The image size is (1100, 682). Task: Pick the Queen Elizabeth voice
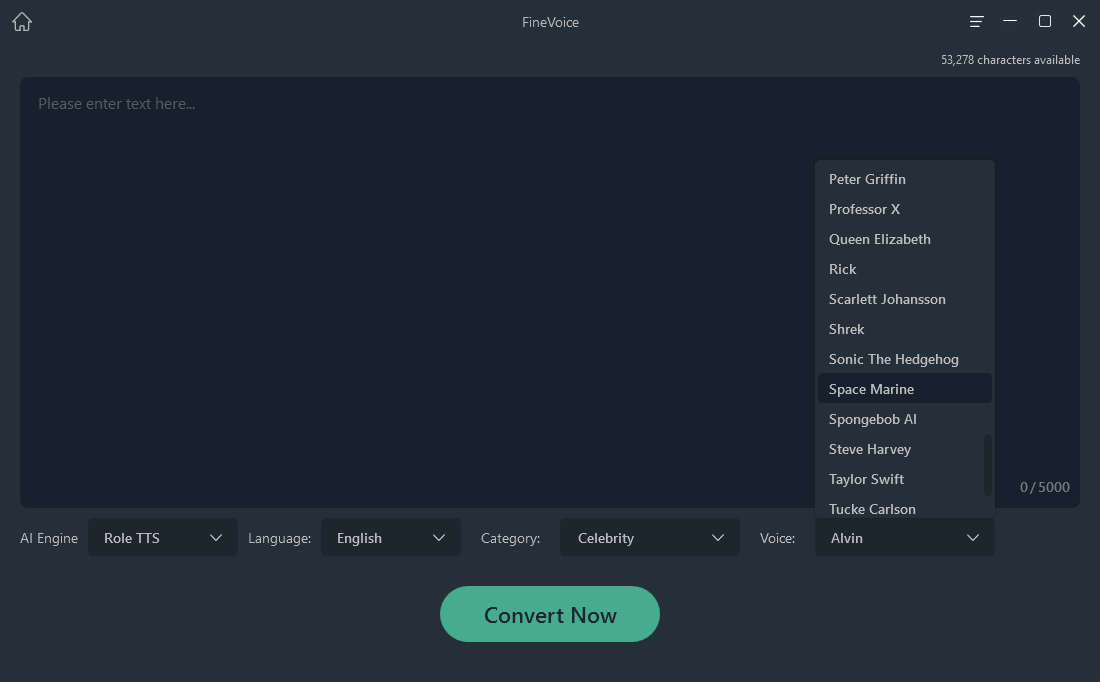pos(904,239)
